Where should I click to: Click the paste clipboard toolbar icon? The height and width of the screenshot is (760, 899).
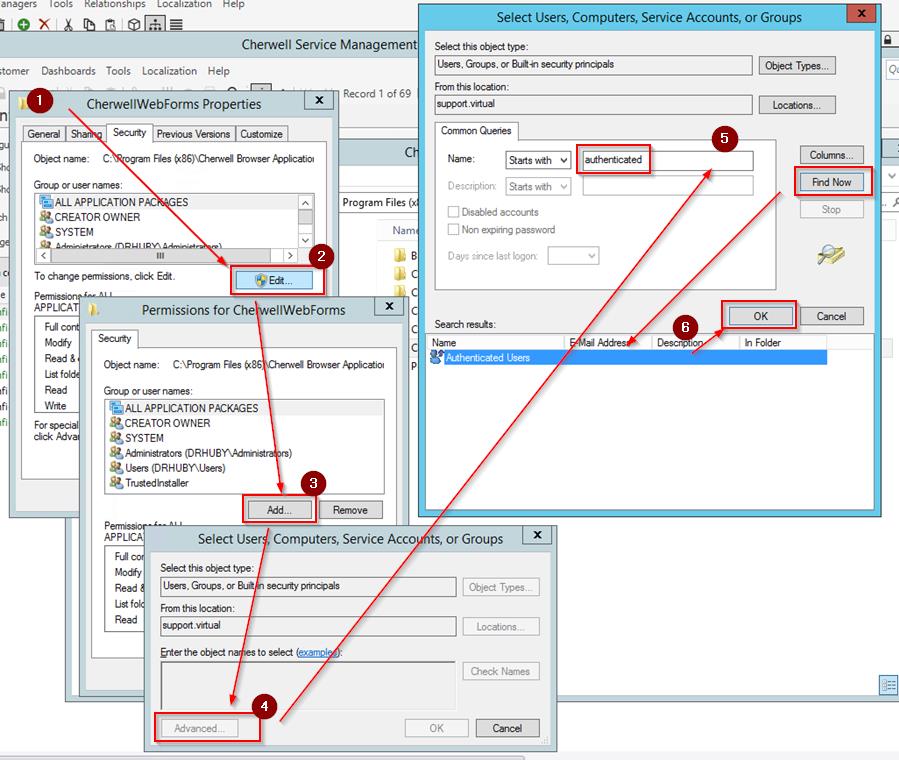click(110, 24)
